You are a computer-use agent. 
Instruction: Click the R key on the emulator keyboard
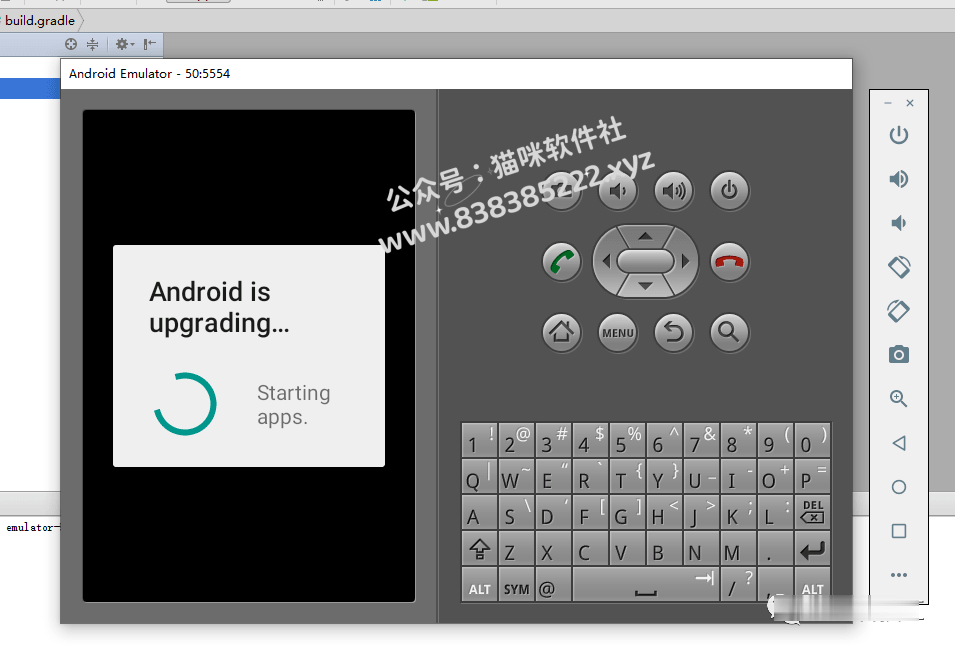[x=590, y=477]
